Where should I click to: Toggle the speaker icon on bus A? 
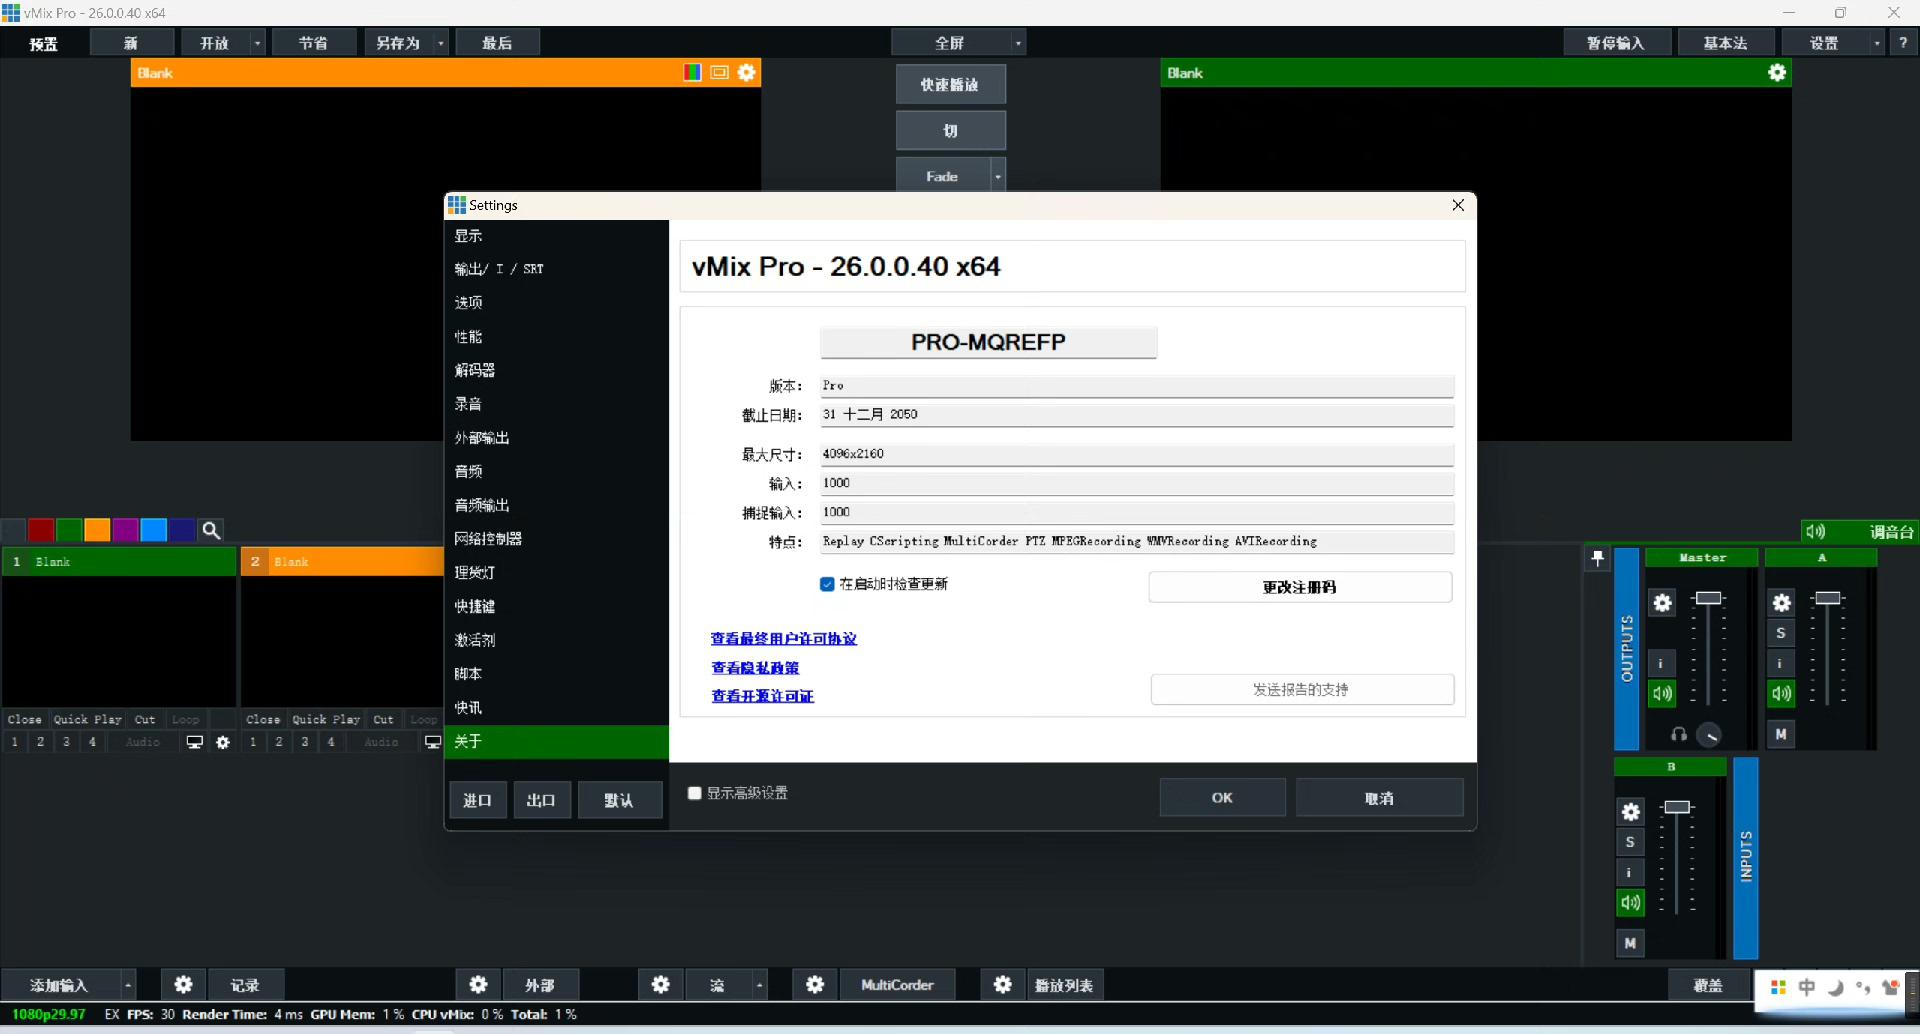(x=1781, y=693)
